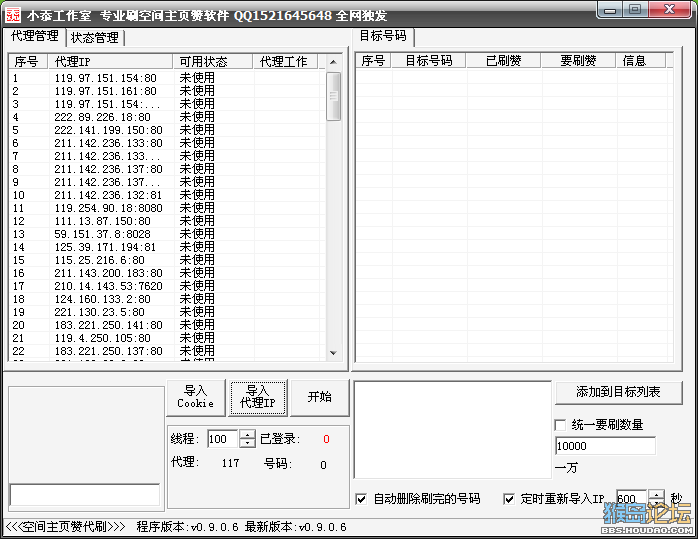The height and width of the screenshot is (539, 698).
Task: Click the app icon in the title bar
Action: click(13, 15)
